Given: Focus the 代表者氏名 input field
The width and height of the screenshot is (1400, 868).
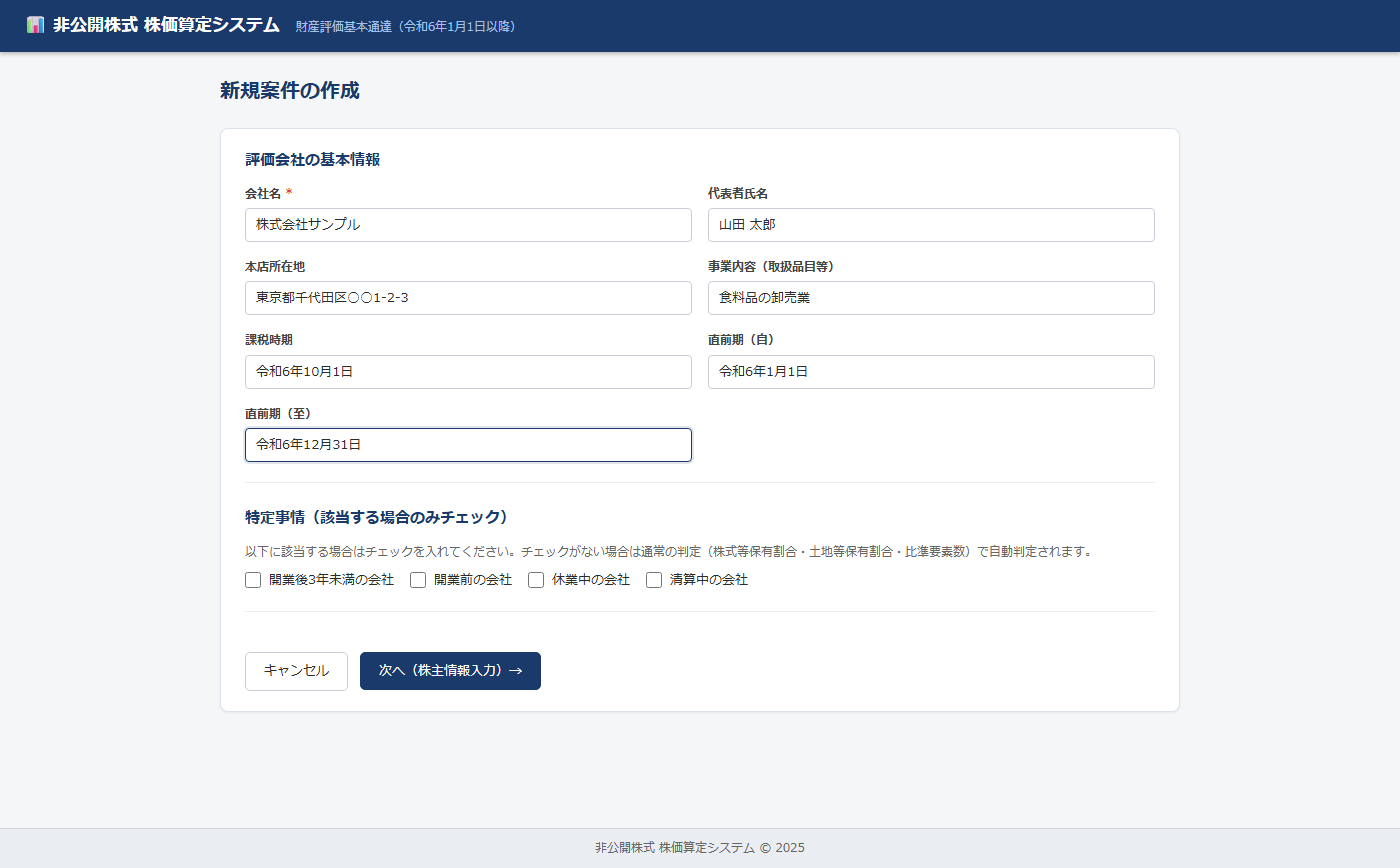Looking at the screenshot, I should click(x=931, y=225).
